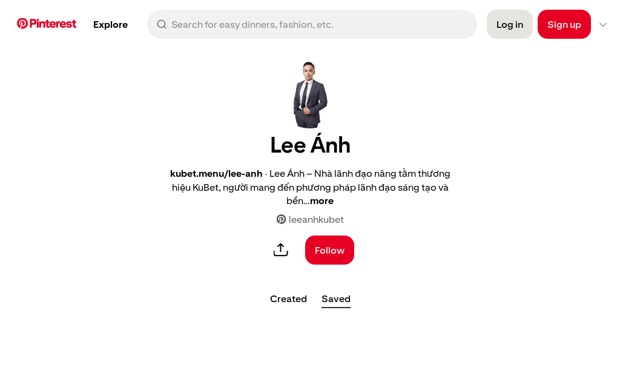This screenshot has height=370, width=620.
Task: Click the Sign up button
Action: click(x=564, y=25)
